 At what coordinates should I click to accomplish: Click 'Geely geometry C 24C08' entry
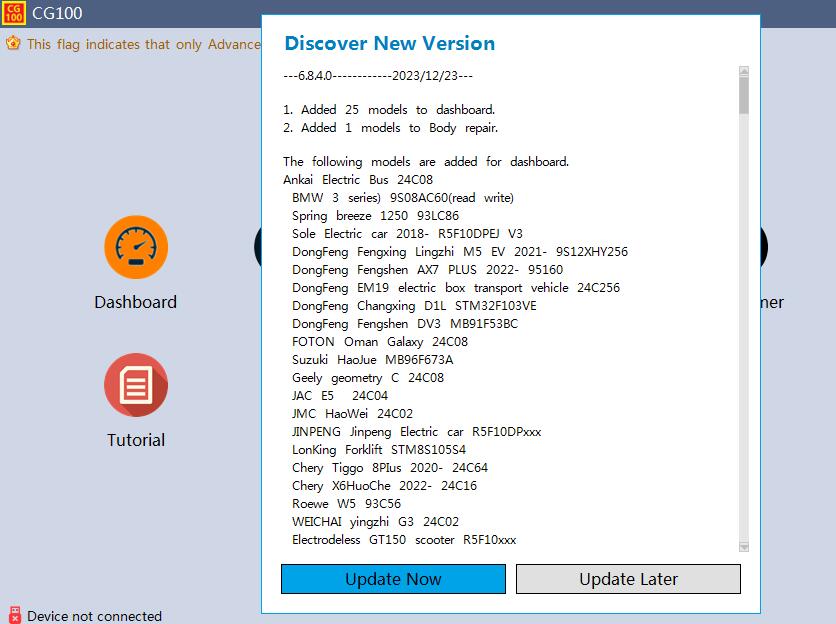pos(368,378)
